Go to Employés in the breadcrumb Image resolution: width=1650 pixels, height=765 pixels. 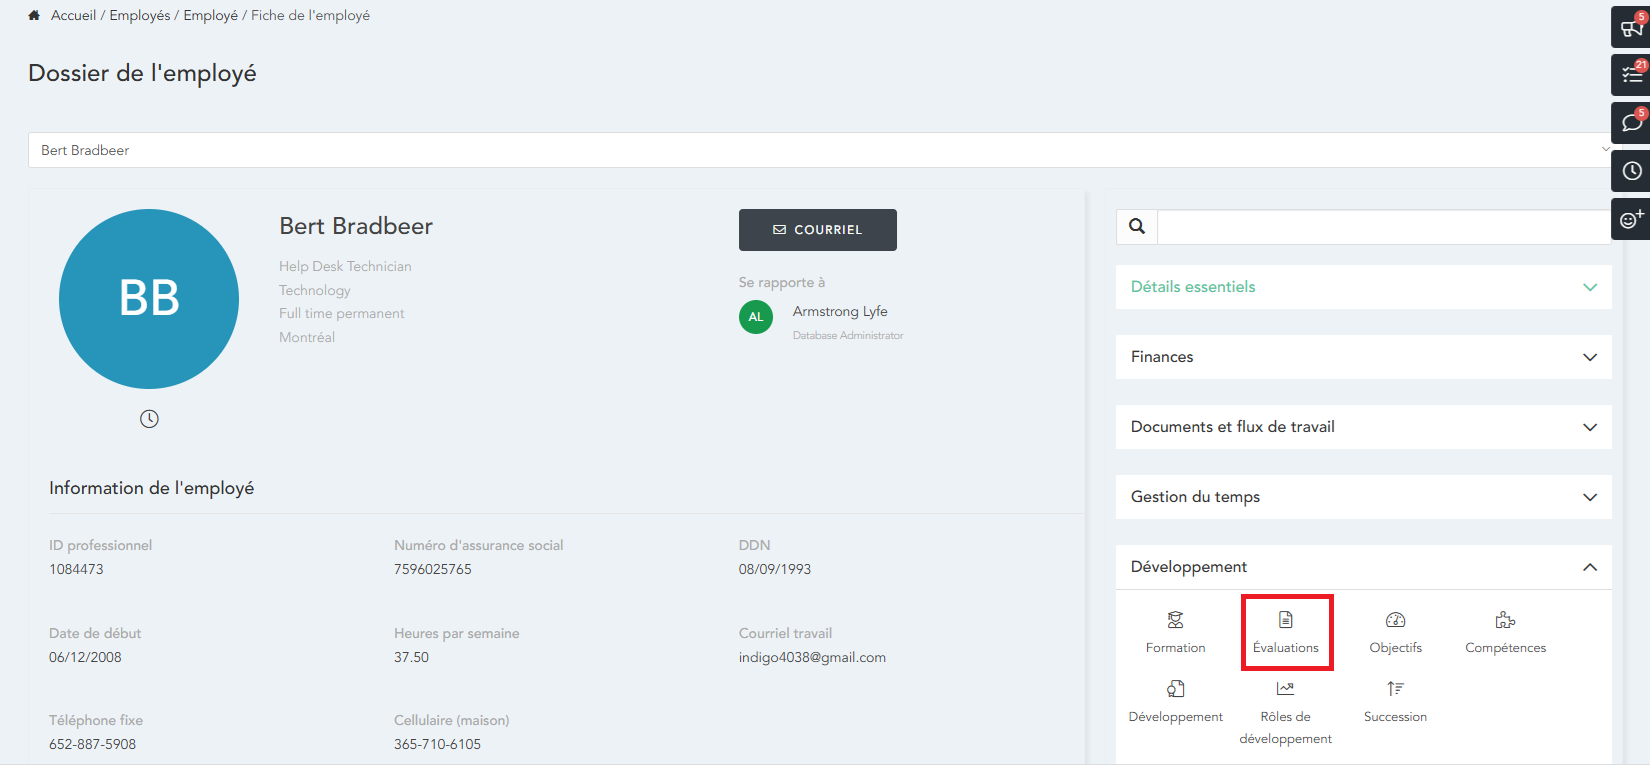140,16
